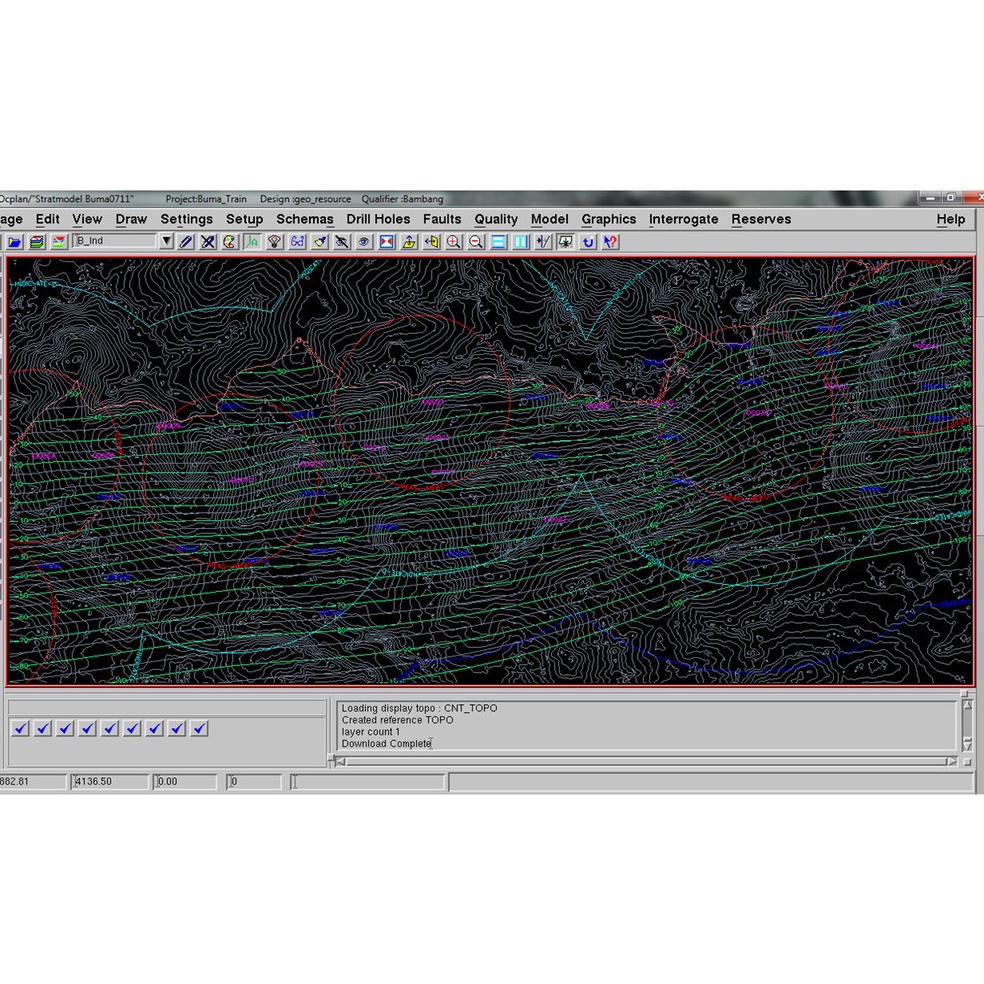Image resolution: width=984 pixels, height=984 pixels.
Task: Open the Help menu
Action: (x=950, y=219)
